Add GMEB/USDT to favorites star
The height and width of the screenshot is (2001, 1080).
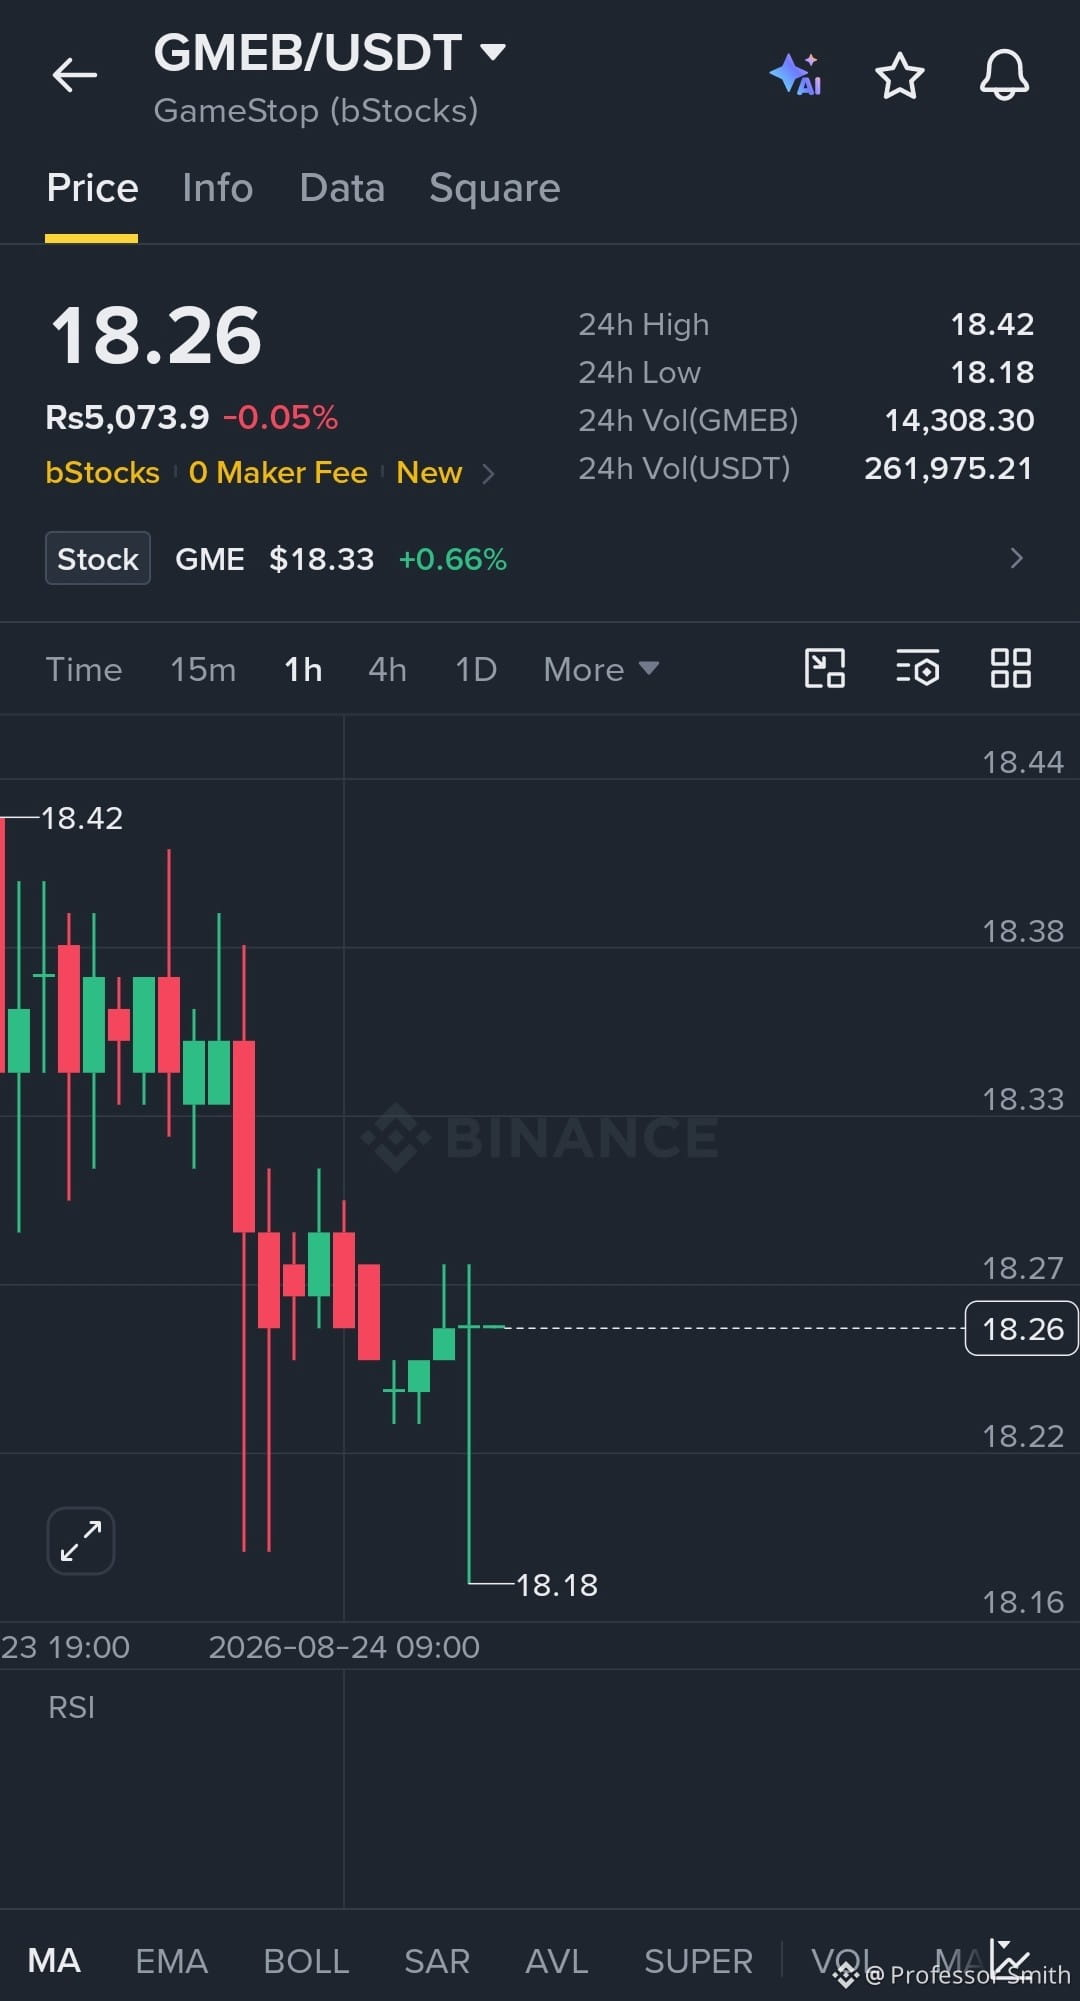pyautogui.click(x=899, y=76)
